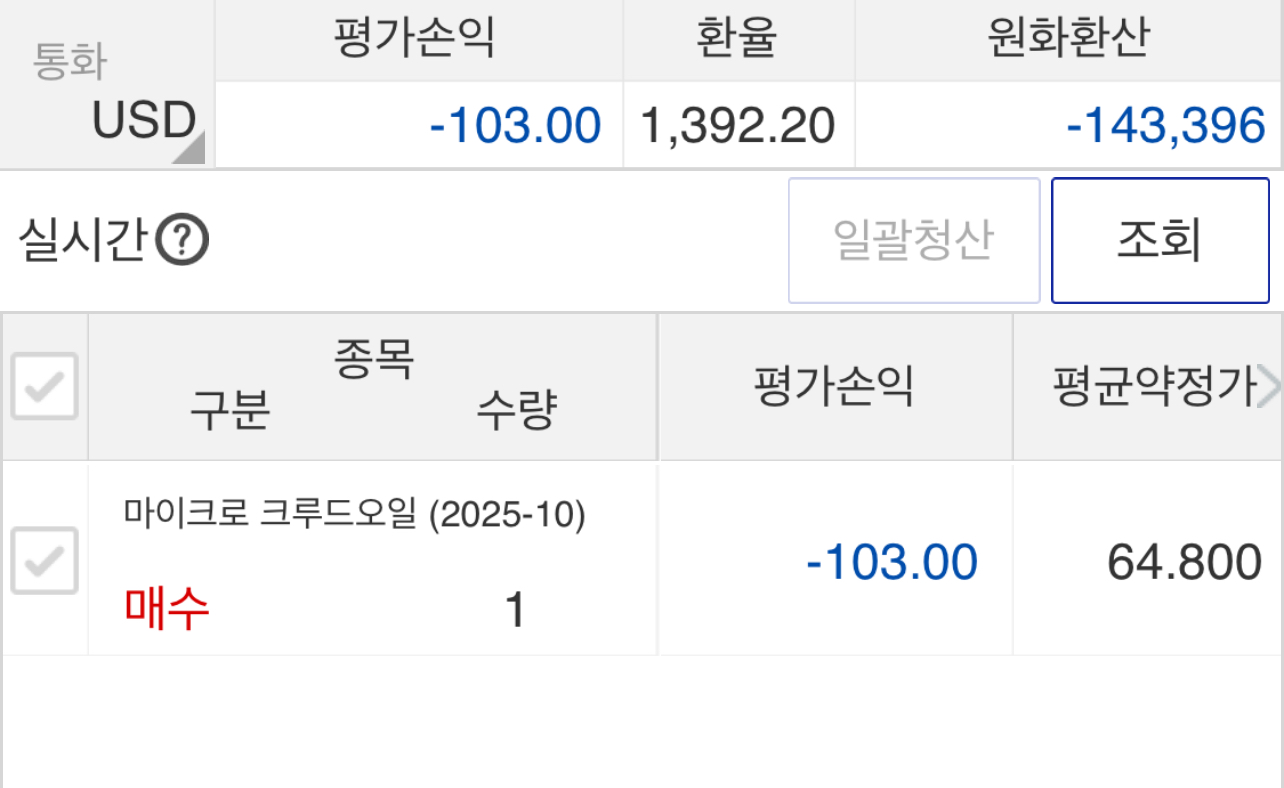
Task: Select the 평가손익 column header in table
Action: point(834,387)
